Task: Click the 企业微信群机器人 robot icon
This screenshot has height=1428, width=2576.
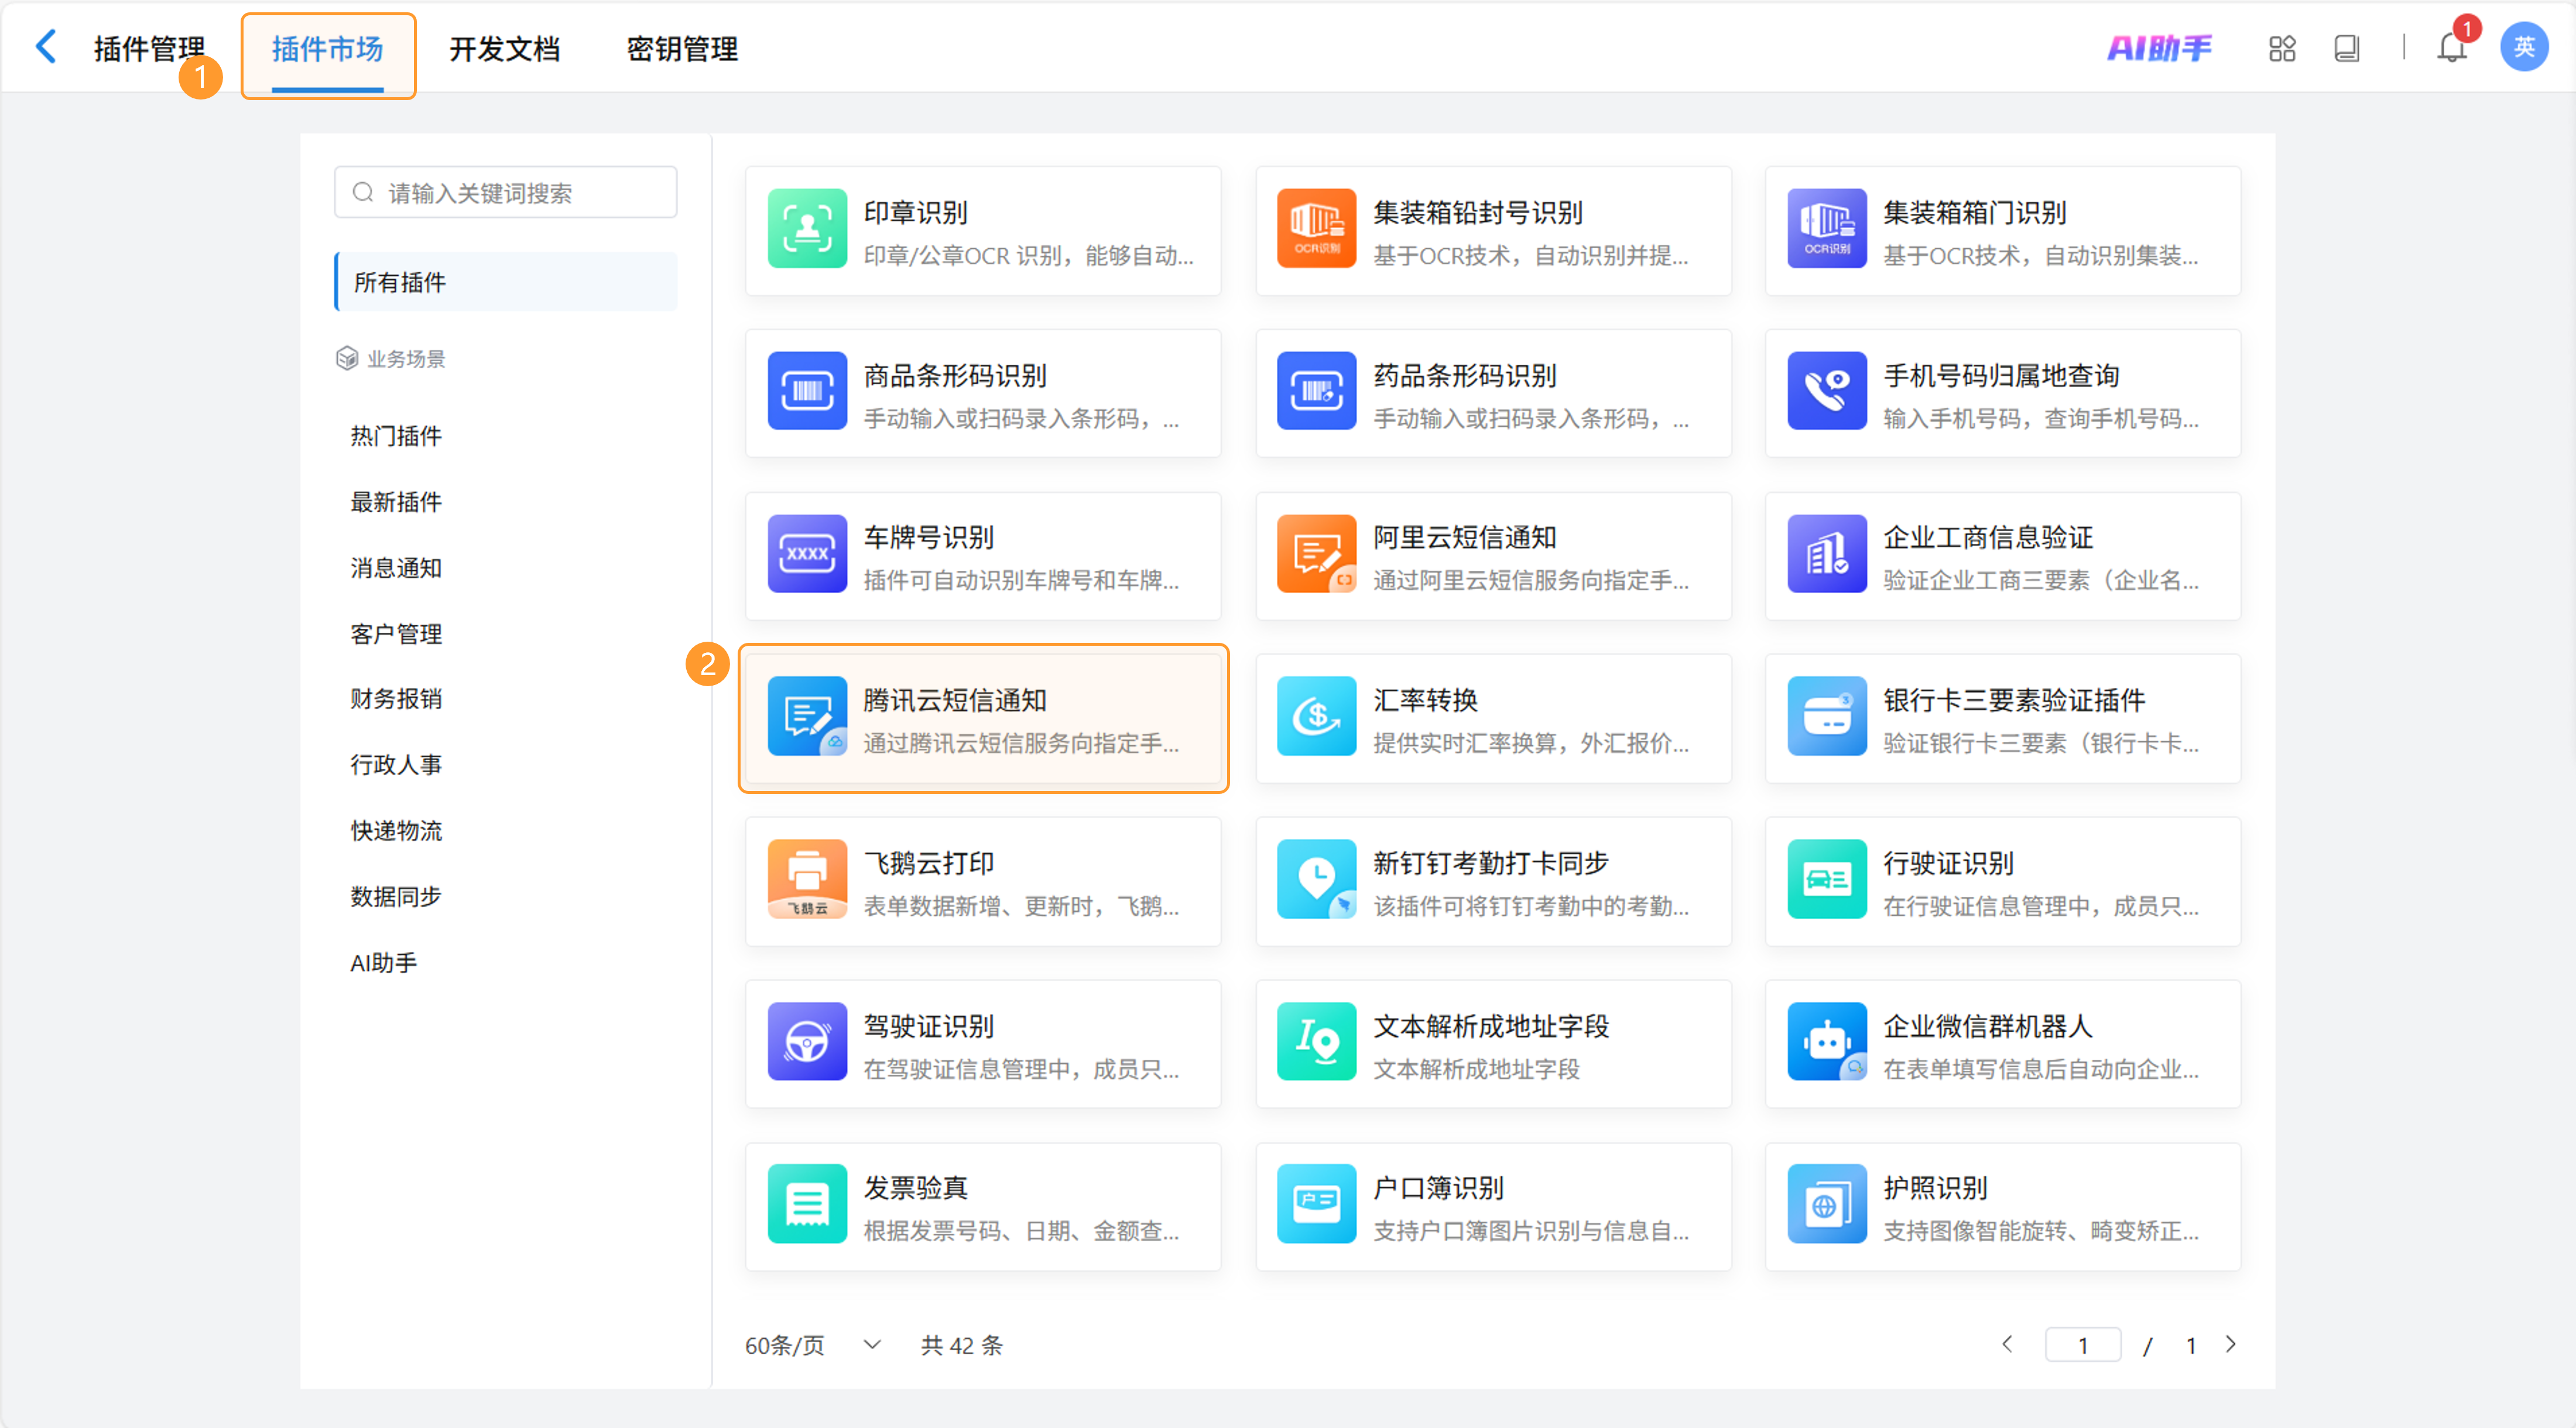Action: (1826, 1042)
